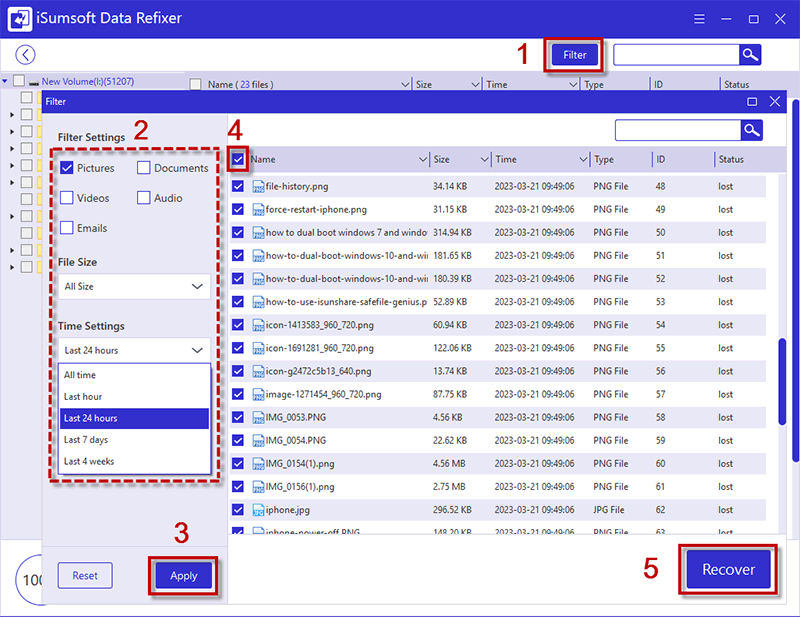The height and width of the screenshot is (617, 800).
Task: Enable the Documents checkbox
Action: tap(143, 167)
